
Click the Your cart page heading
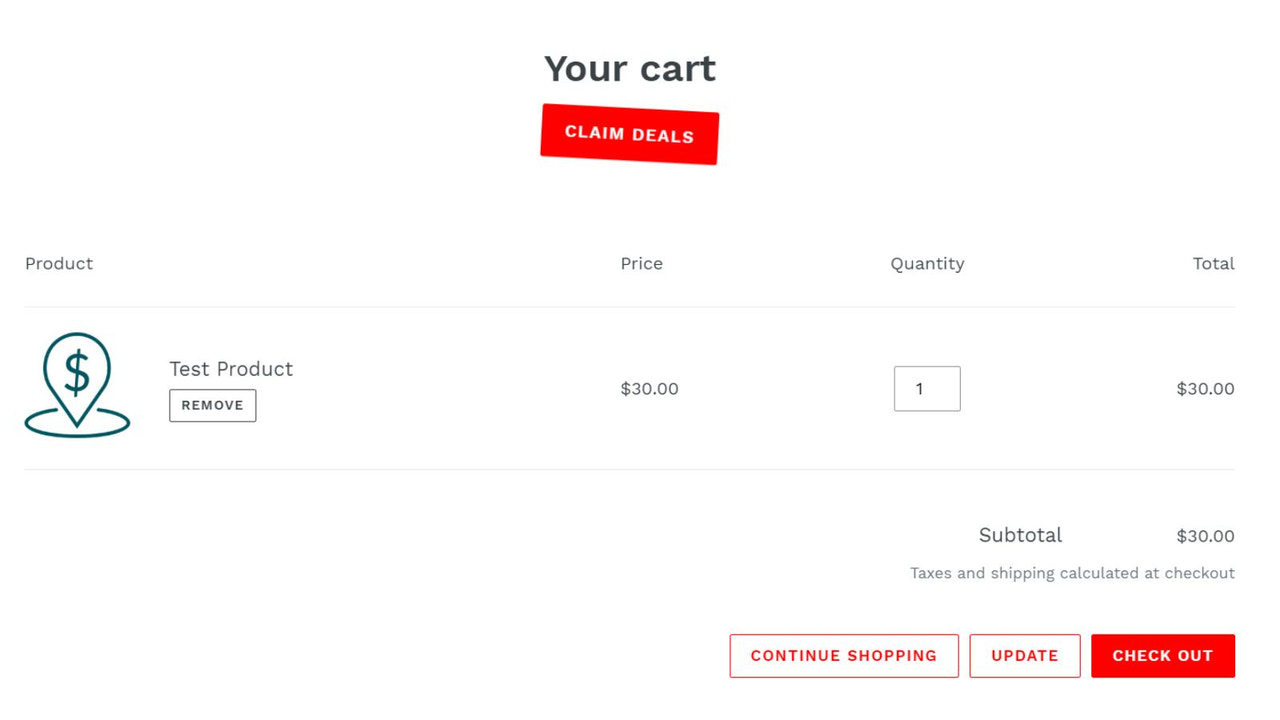pos(629,68)
